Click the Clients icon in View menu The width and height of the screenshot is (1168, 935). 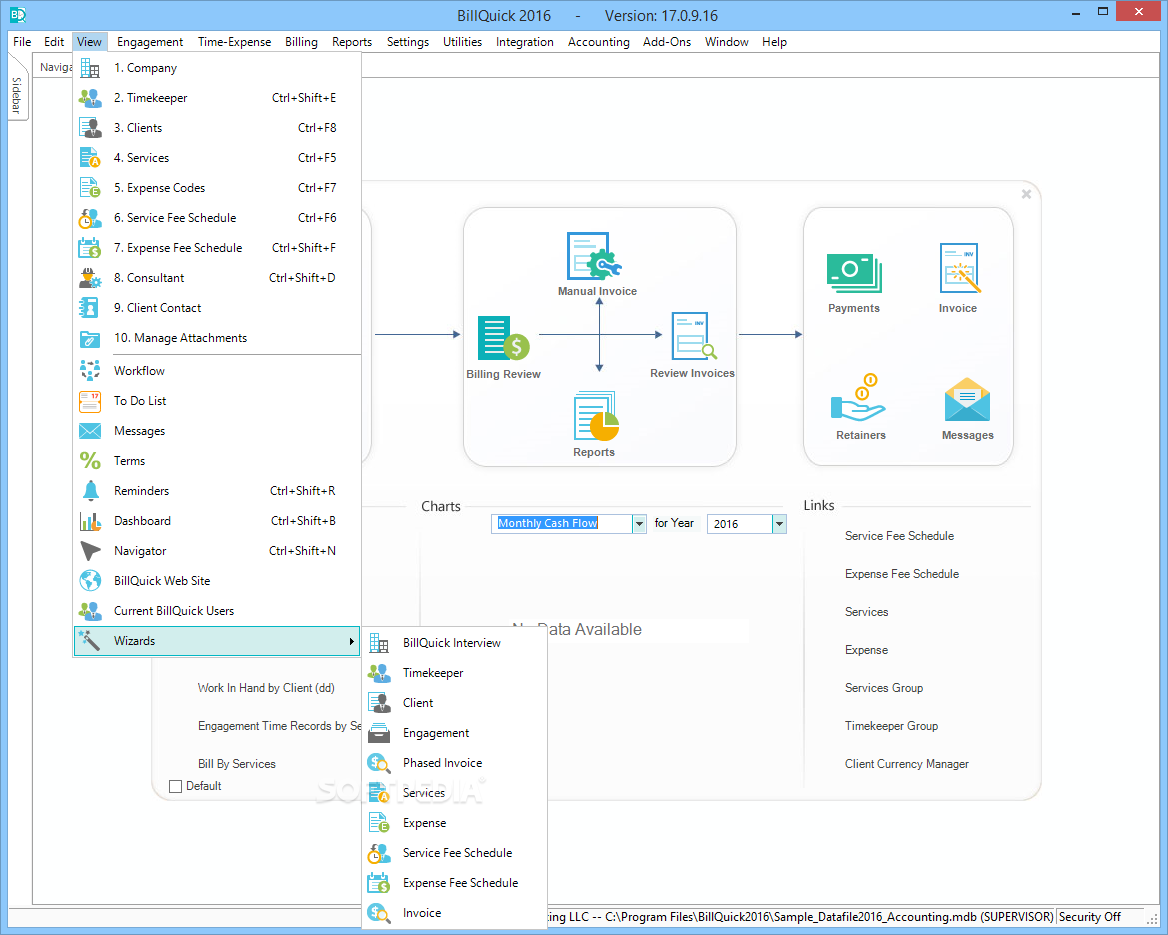point(90,128)
